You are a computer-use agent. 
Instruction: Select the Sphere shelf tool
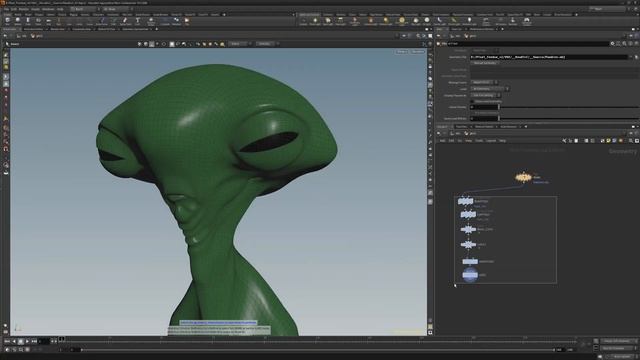click(x=18, y=20)
